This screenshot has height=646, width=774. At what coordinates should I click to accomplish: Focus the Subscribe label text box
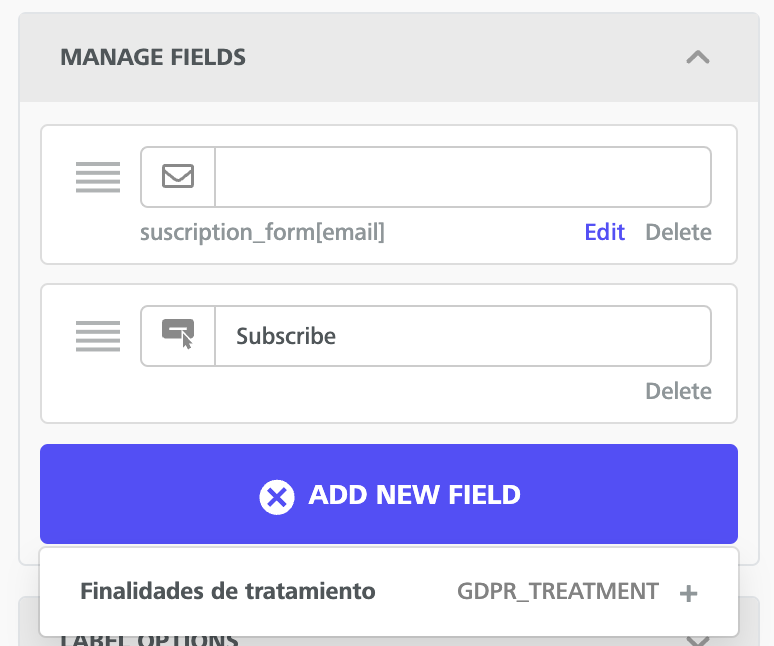[x=463, y=336]
